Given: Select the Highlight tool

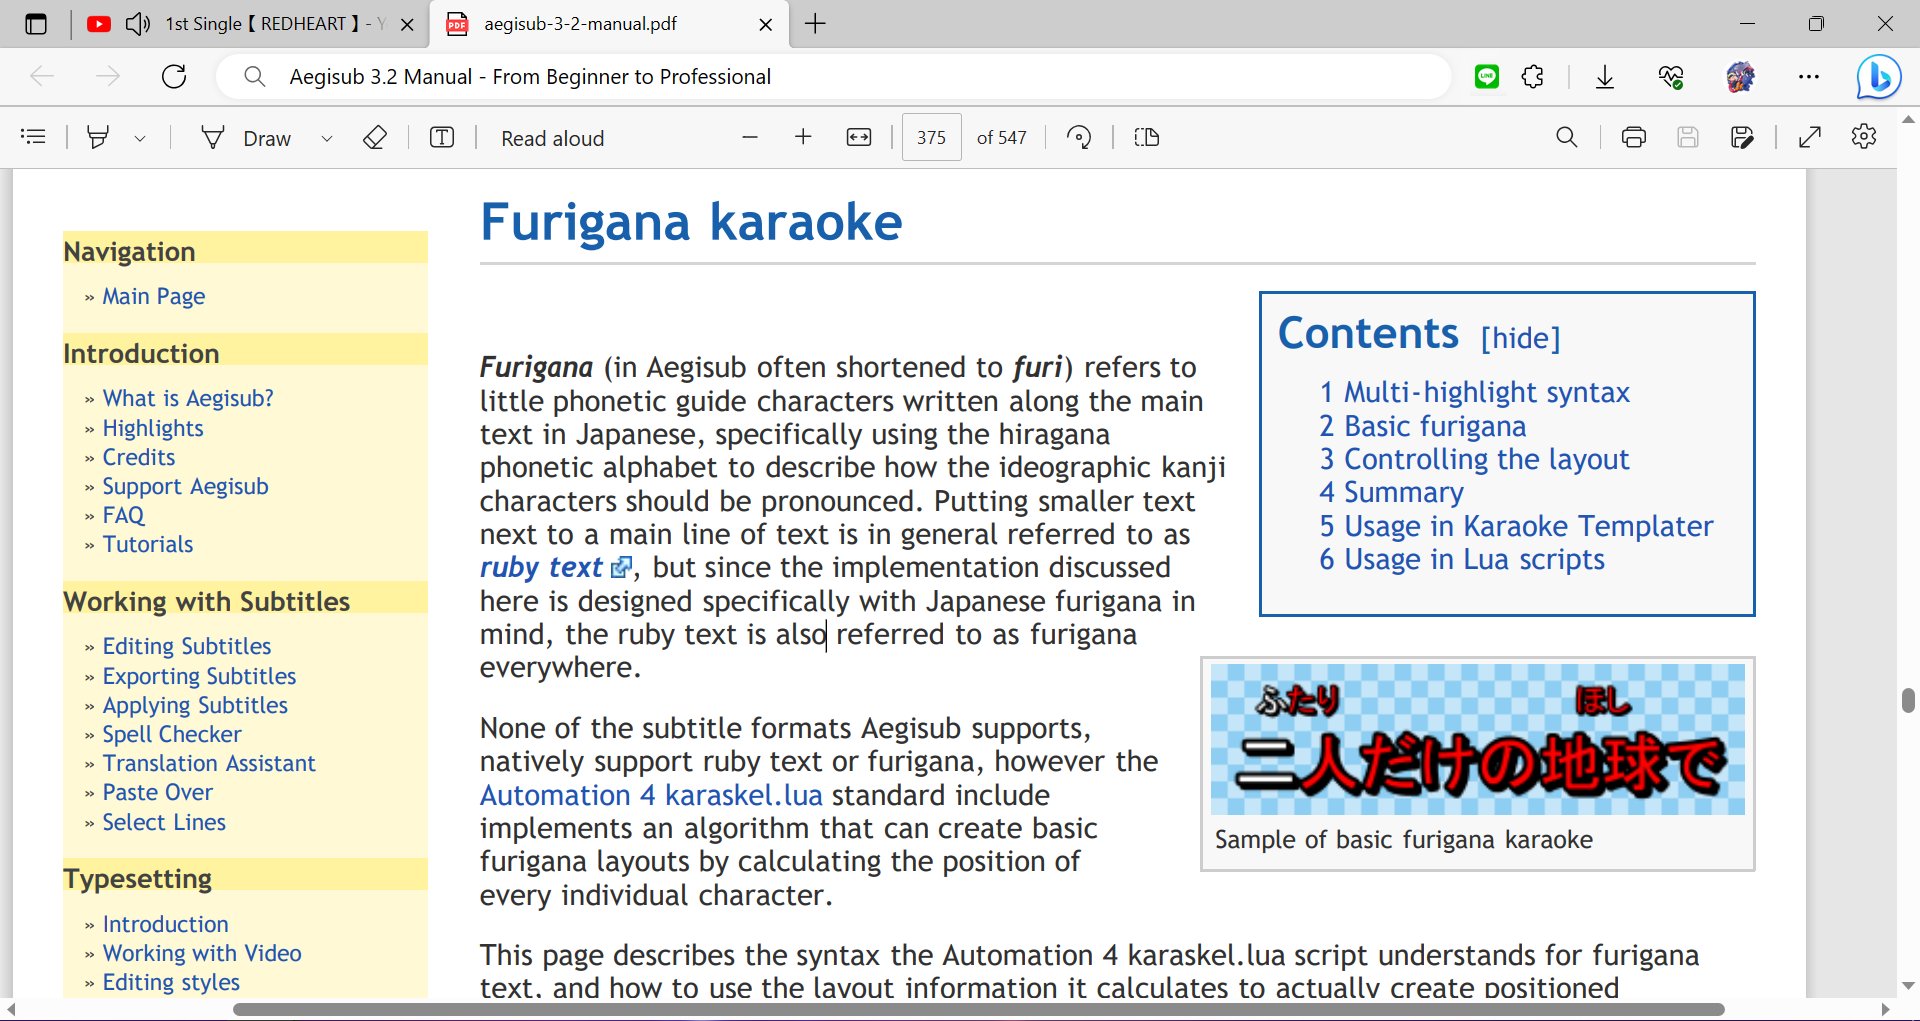Looking at the screenshot, I should (x=98, y=137).
